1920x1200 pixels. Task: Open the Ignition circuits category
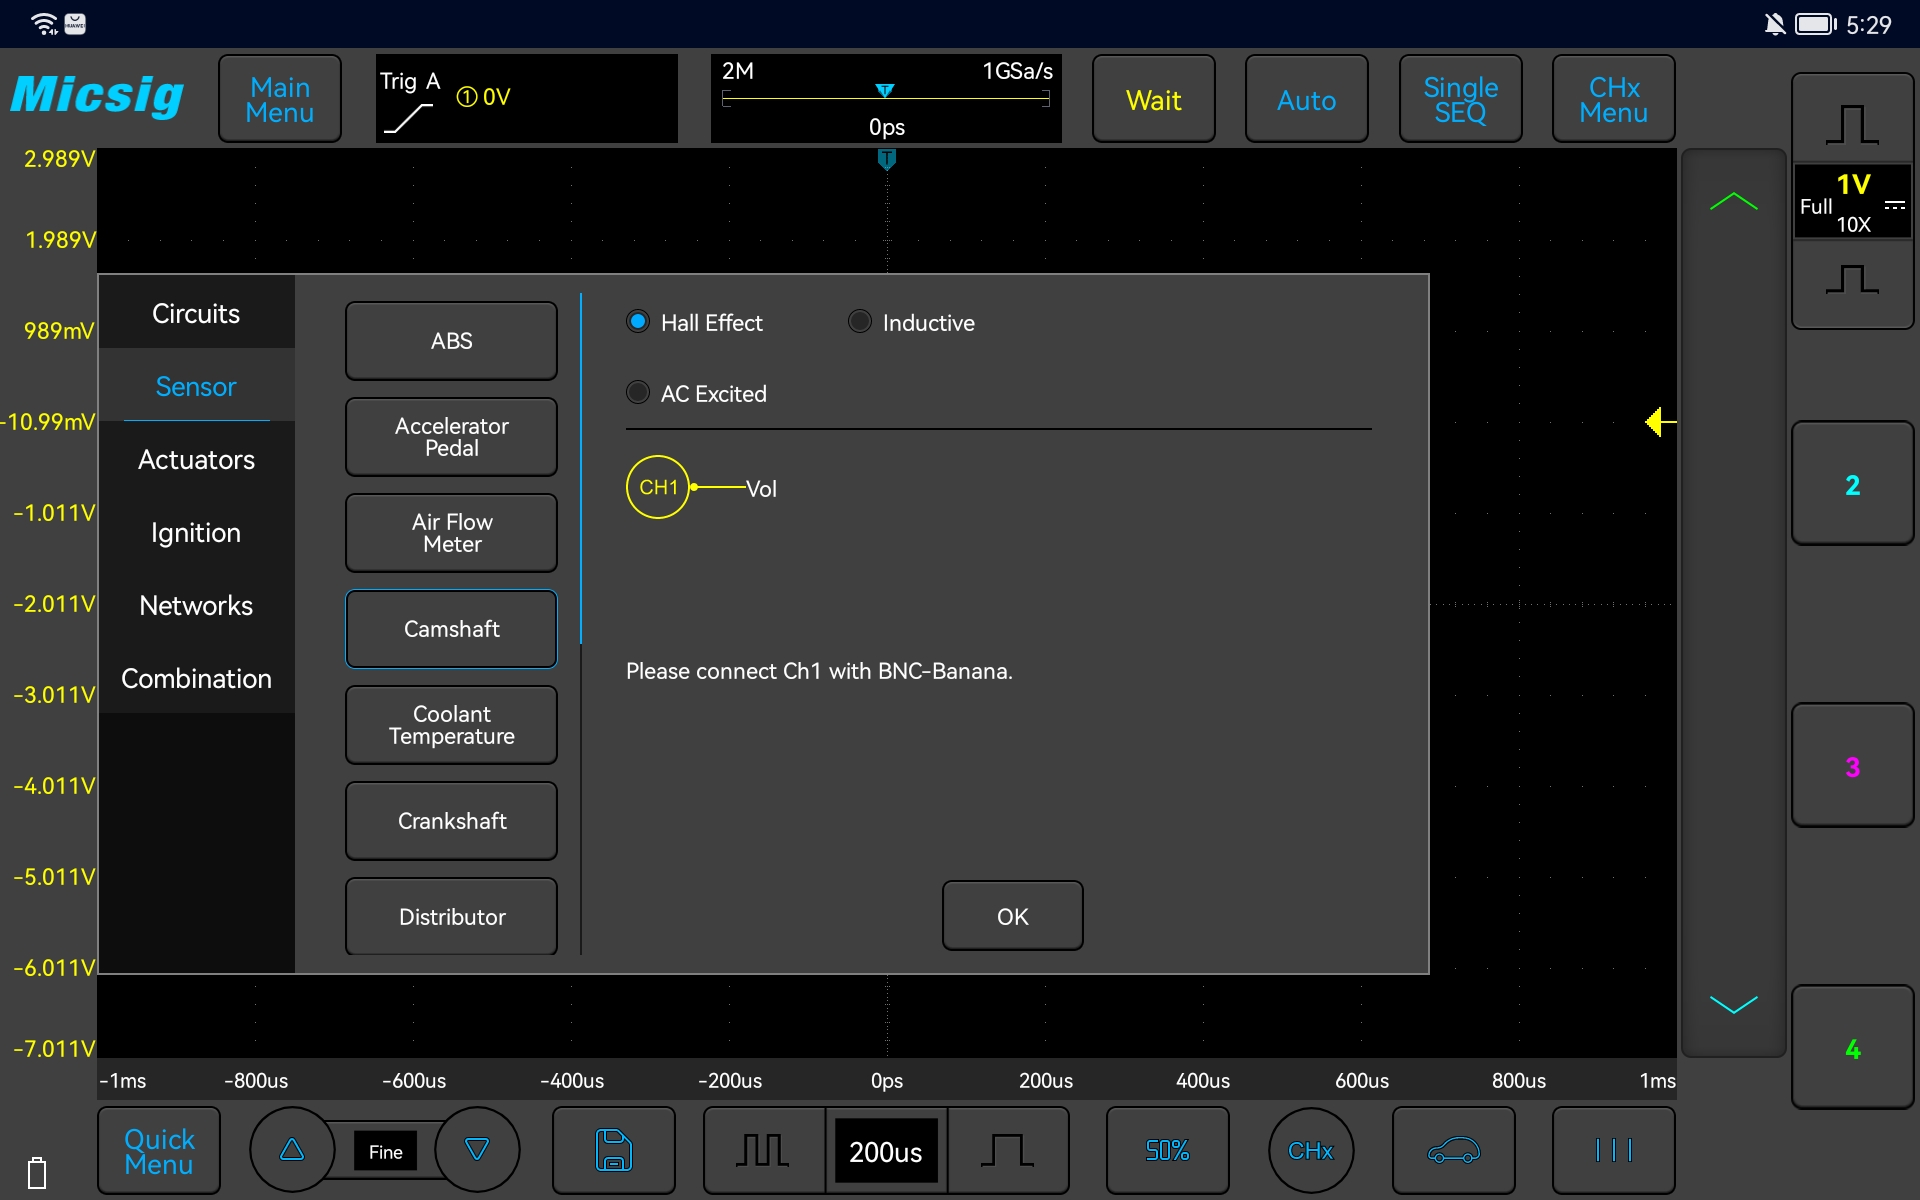pyautogui.click(x=196, y=532)
